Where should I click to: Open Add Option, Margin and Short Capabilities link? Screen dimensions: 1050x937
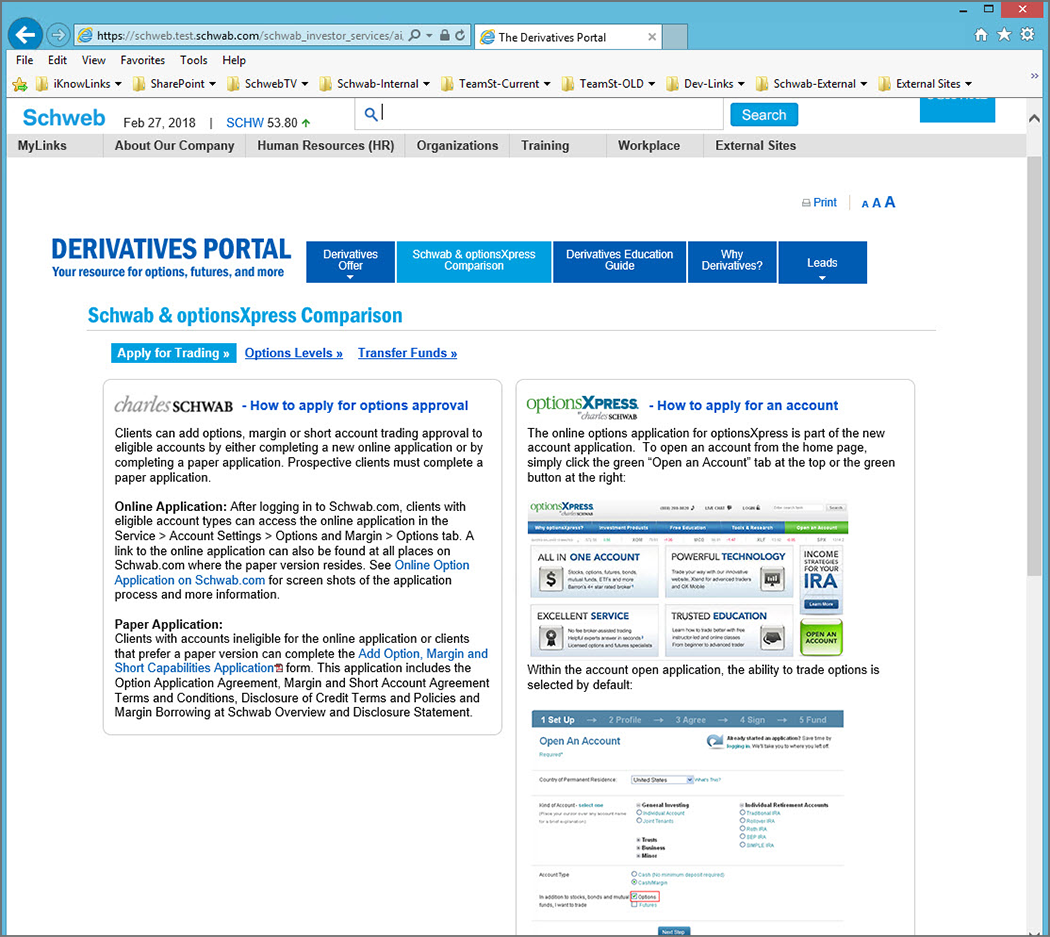(301, 660)
